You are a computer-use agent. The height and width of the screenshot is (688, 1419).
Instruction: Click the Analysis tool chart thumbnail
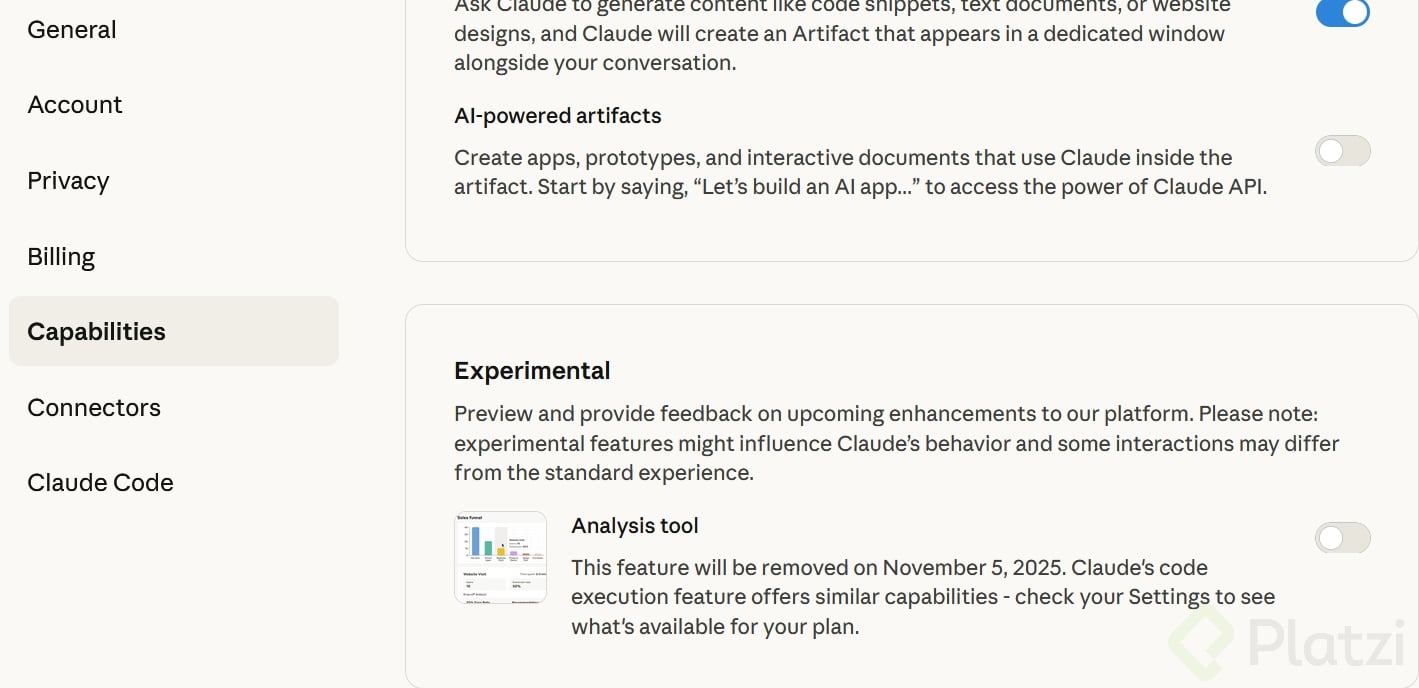[500, 558]
